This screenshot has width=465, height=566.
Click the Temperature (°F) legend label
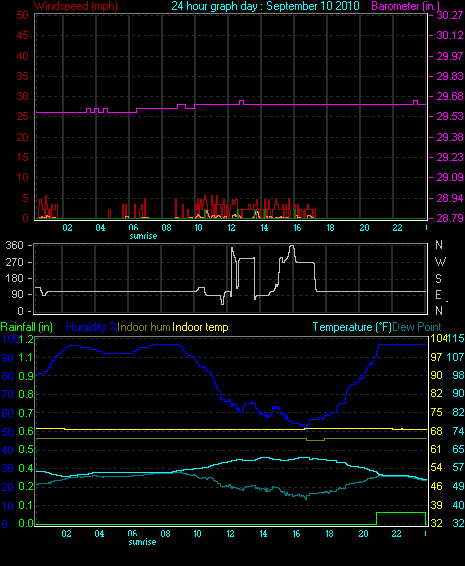click(x=352, y=327)
